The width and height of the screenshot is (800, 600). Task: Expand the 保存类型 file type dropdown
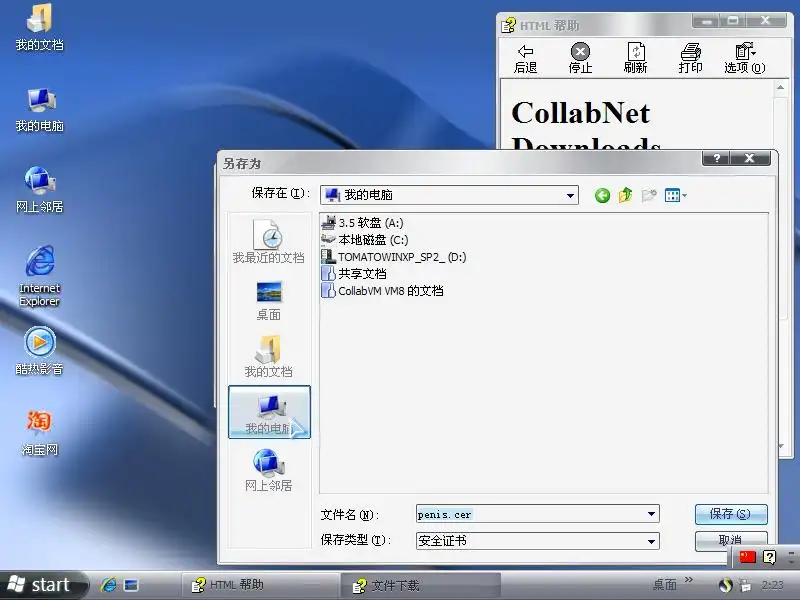pyautogui.click(x=651, y=541)
